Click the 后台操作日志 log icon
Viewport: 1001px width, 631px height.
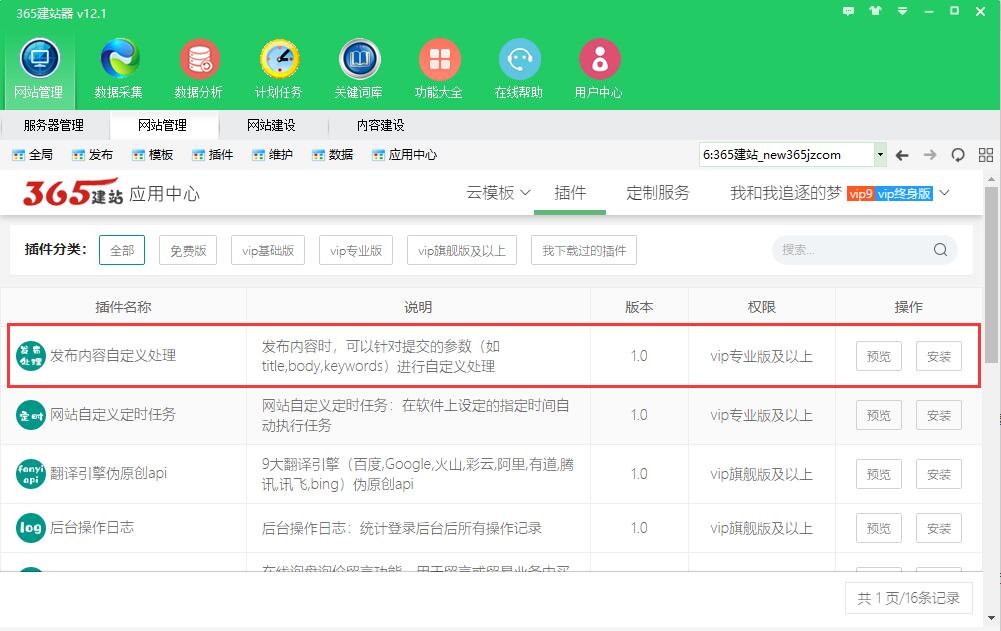[31, 528]
